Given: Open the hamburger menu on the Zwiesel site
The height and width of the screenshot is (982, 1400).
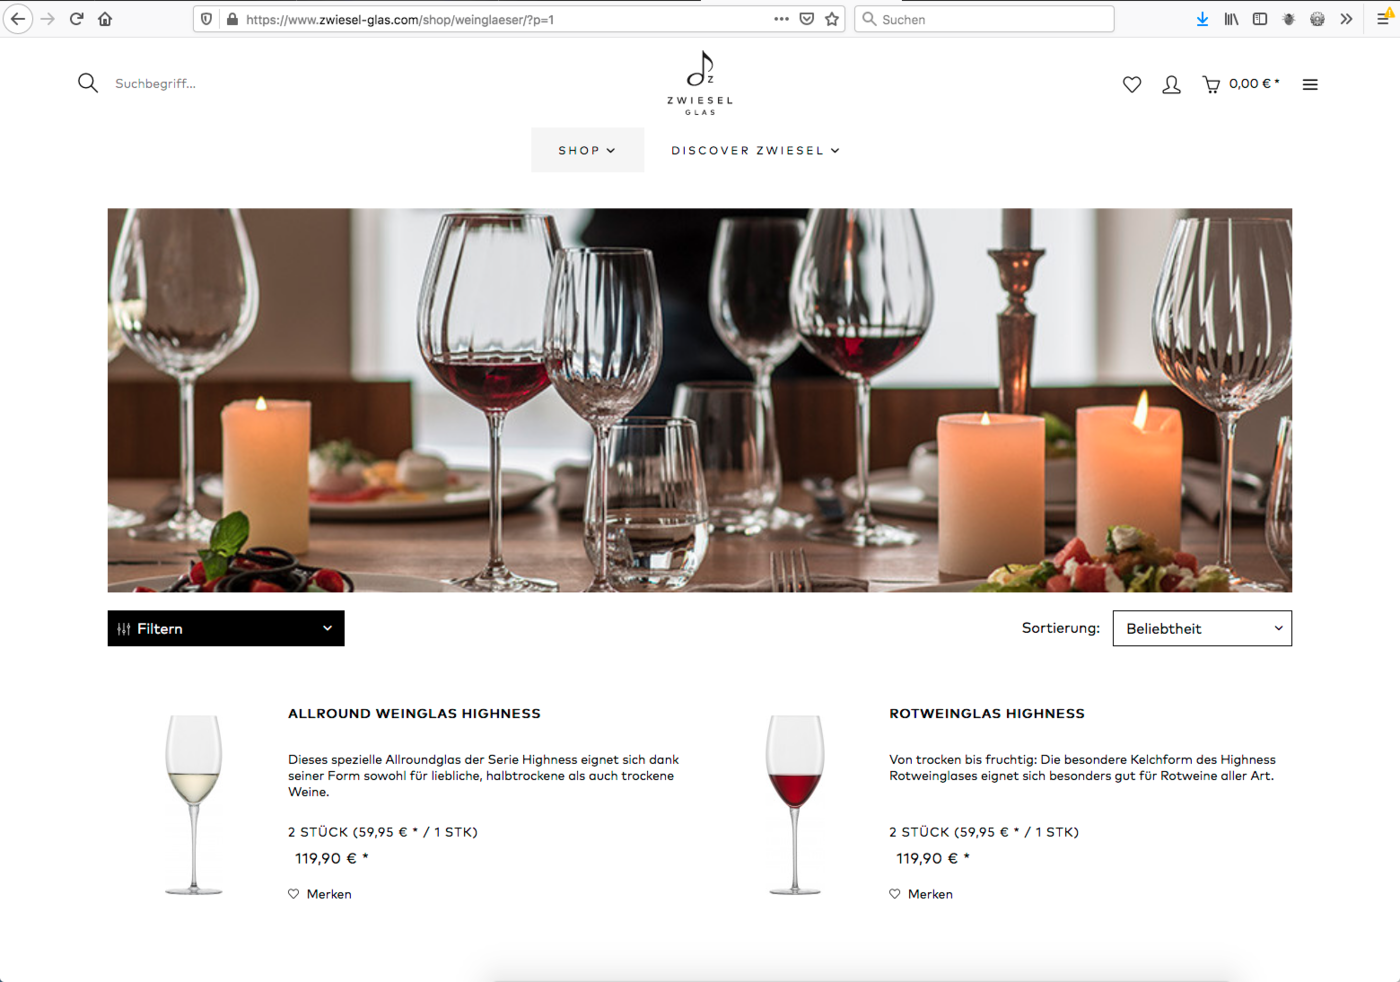Looking at the screenshot, I should click(1310, 85).
